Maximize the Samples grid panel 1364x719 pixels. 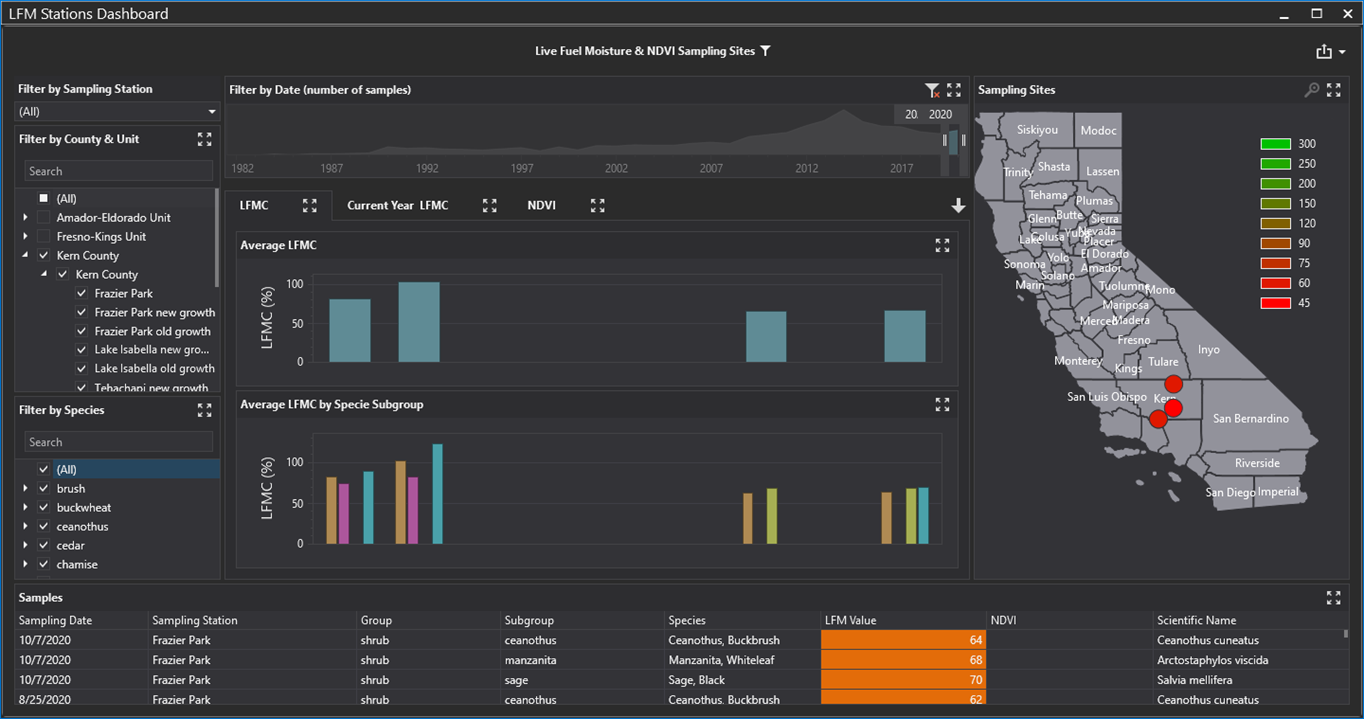point(1333,598)
